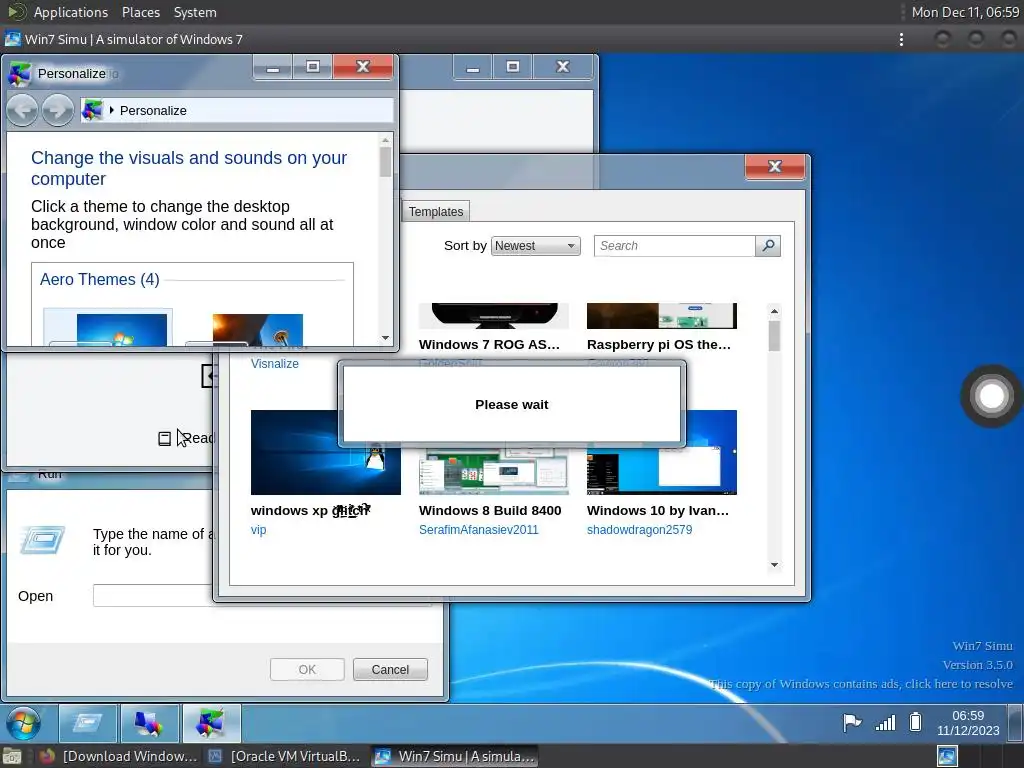
Task: Choose the second Aero theme thumbnail
Action: (x=257, y=329)
